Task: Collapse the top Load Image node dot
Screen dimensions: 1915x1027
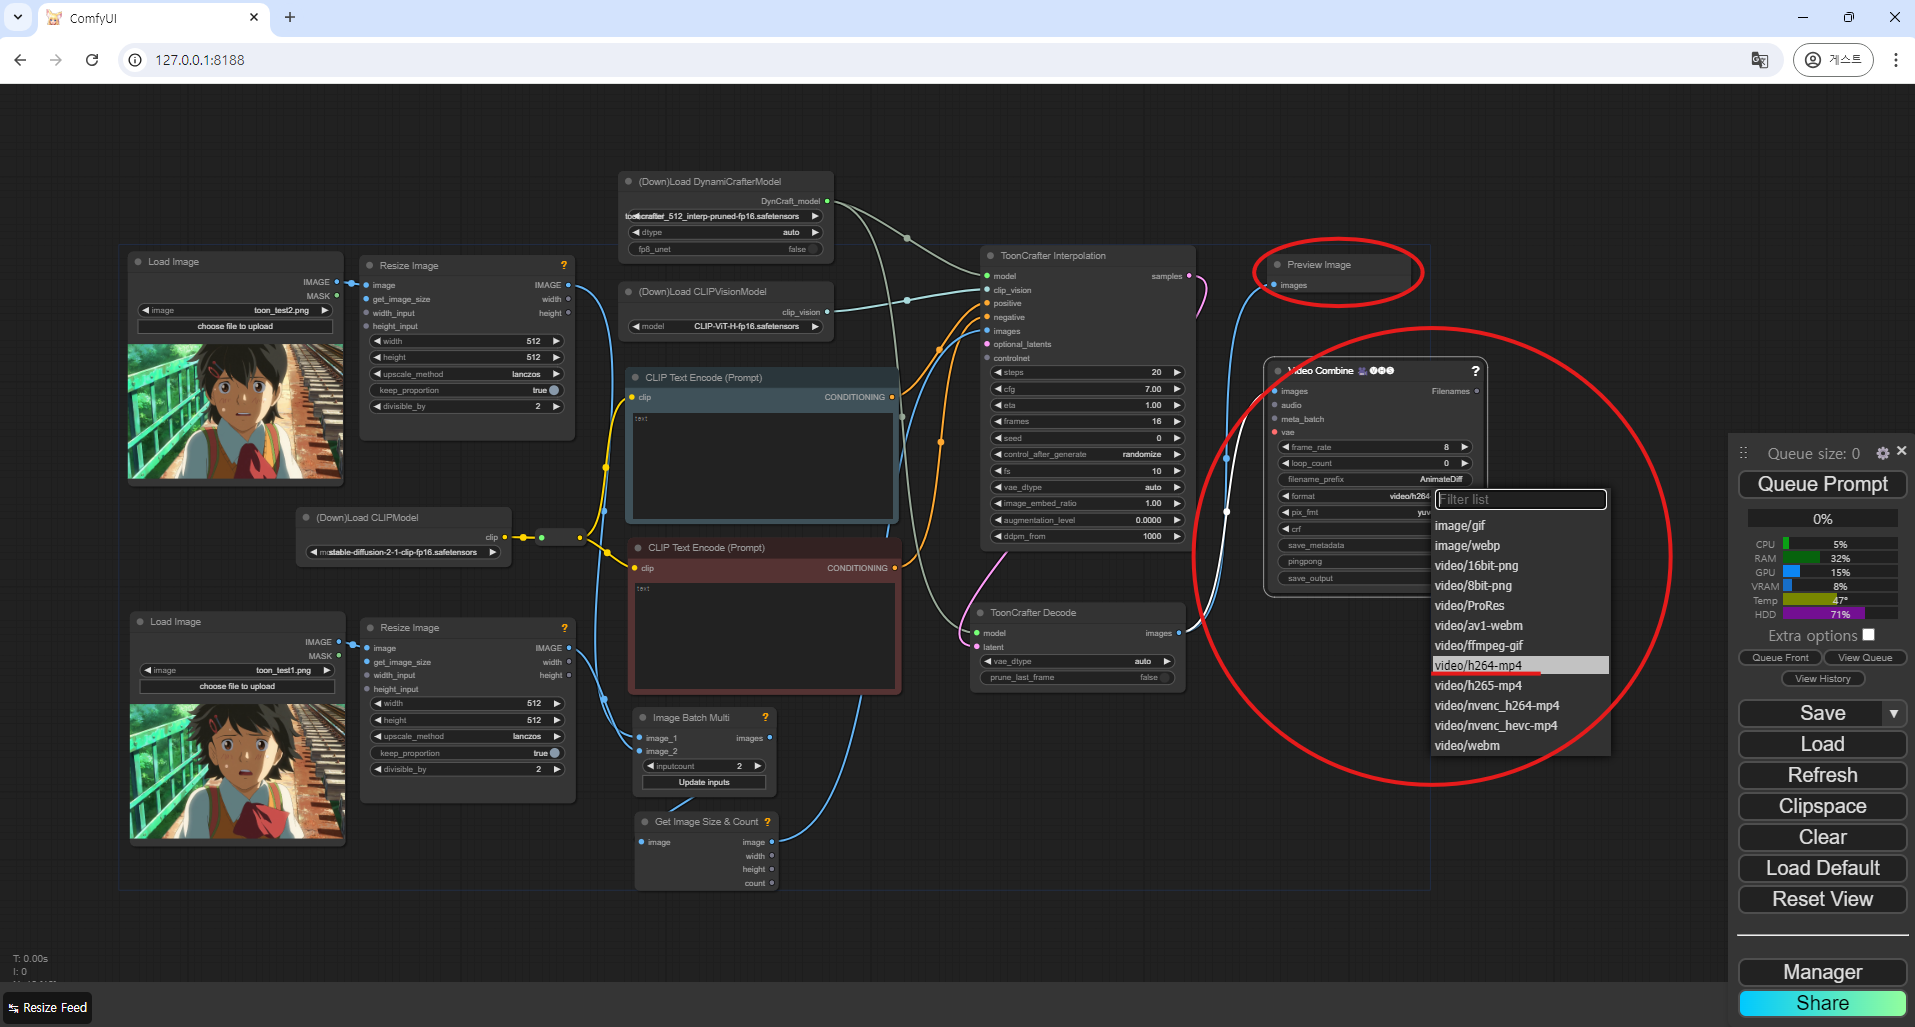Action: 138,262
